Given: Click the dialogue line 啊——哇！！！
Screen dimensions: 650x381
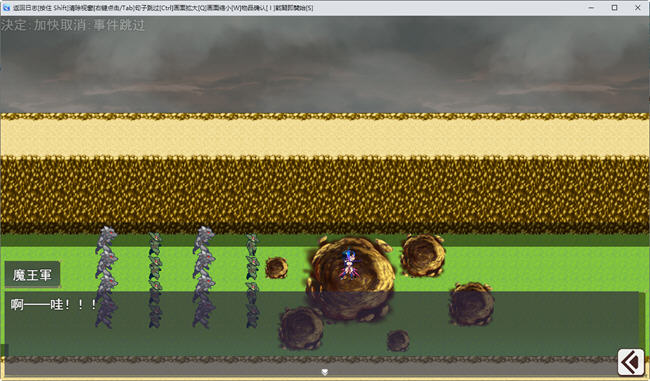Looking at the screenshot, I should pos(53,305).
